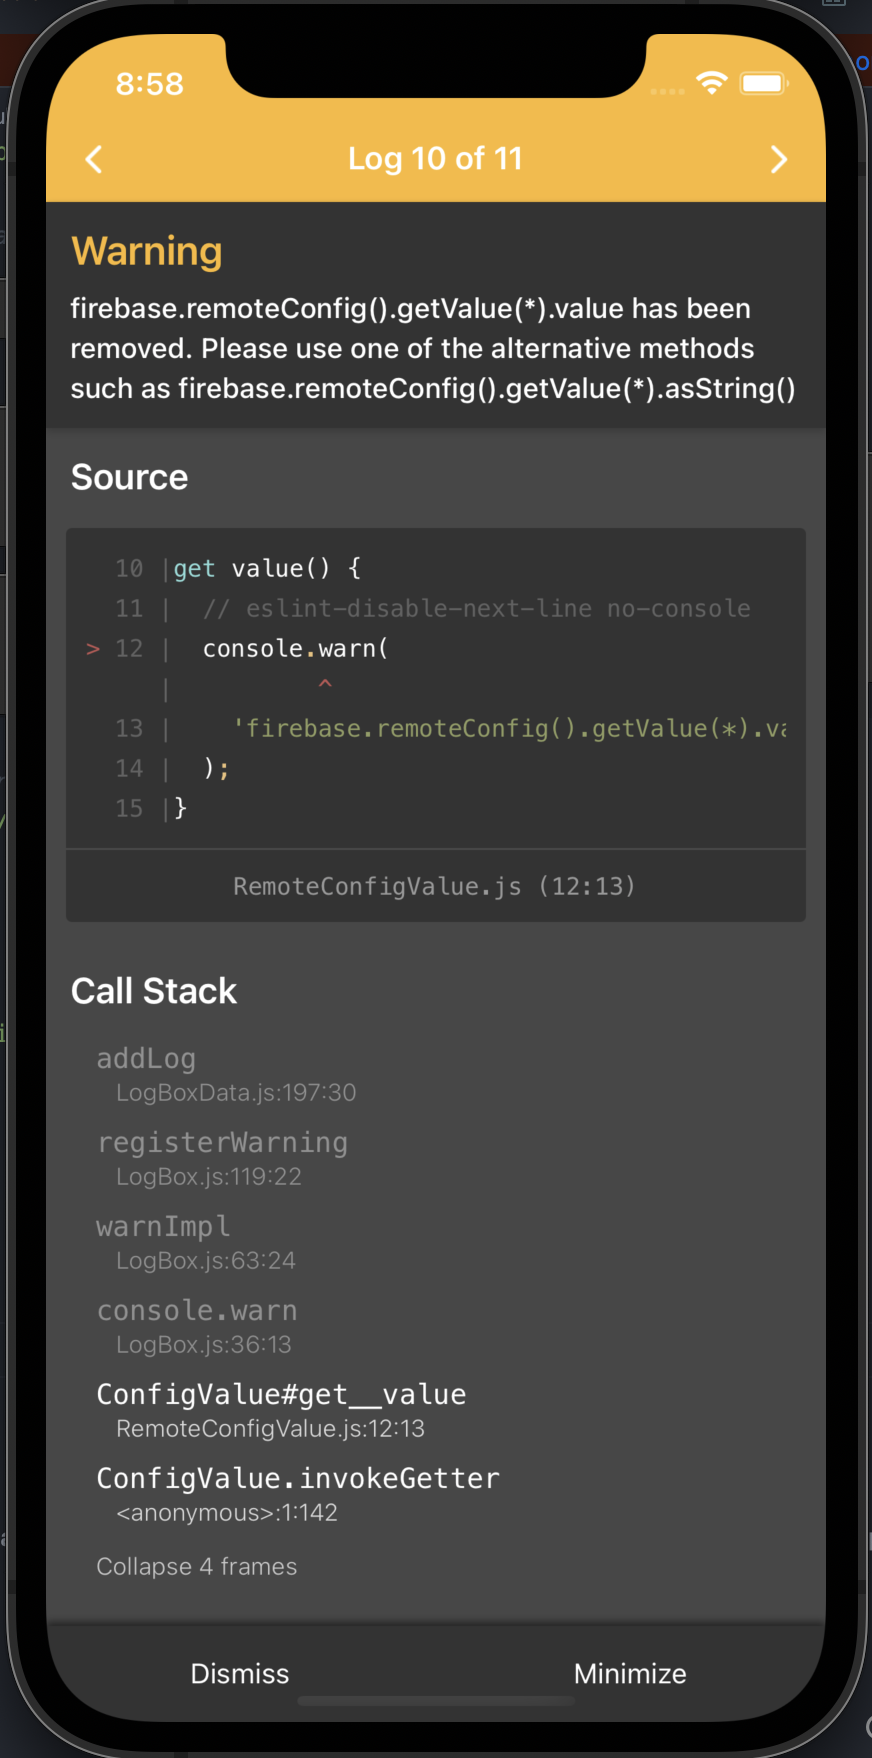Select the console.warn call stack frame

click(x=197, y=1310)
